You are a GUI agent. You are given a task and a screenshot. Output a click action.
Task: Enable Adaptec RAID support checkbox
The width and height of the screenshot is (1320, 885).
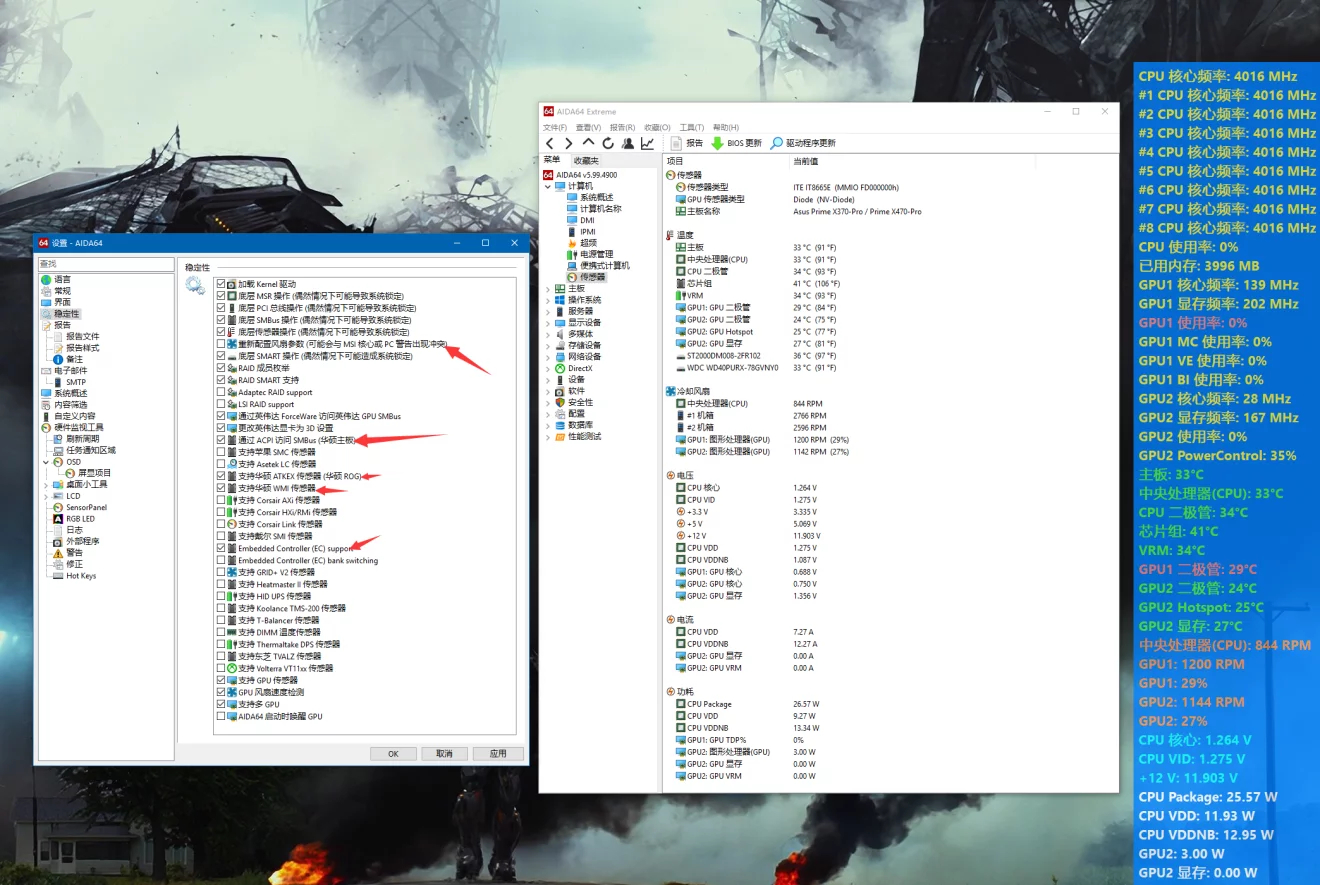[x=221, y=392]
